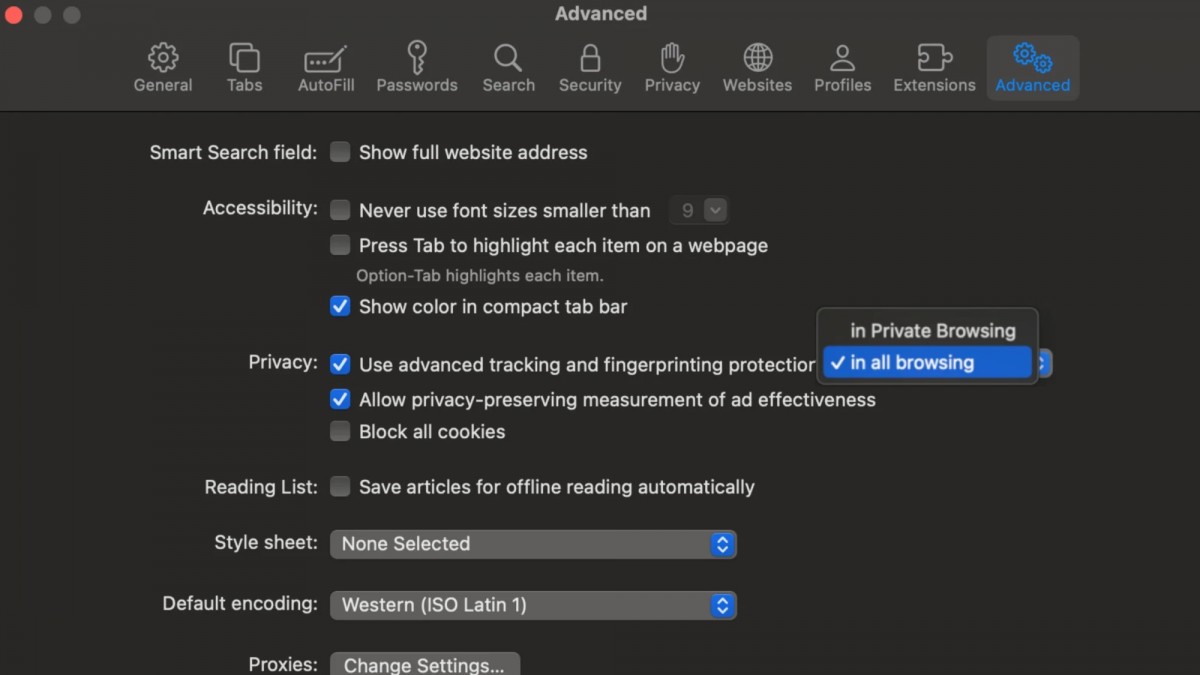Open the Privacy hand icon
Image resolution: width=1200 pixels, height=675 pixels.
(672, 57)
